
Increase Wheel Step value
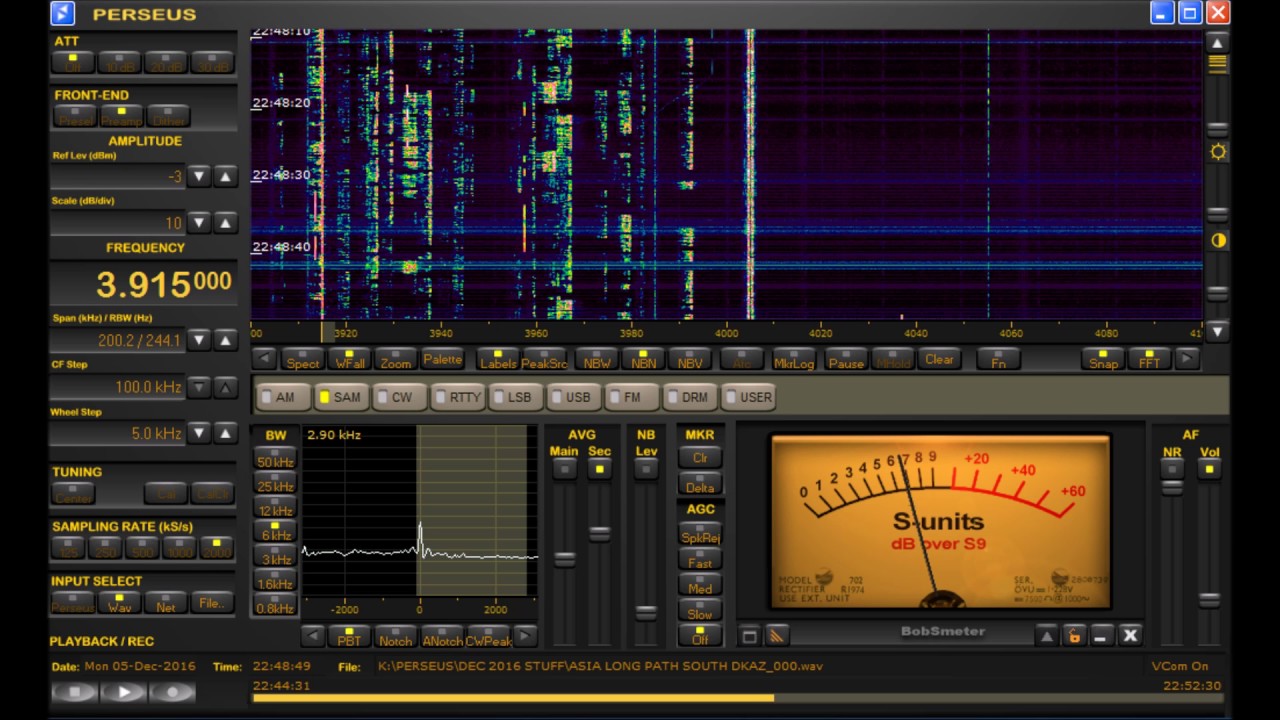pos(225,433)
